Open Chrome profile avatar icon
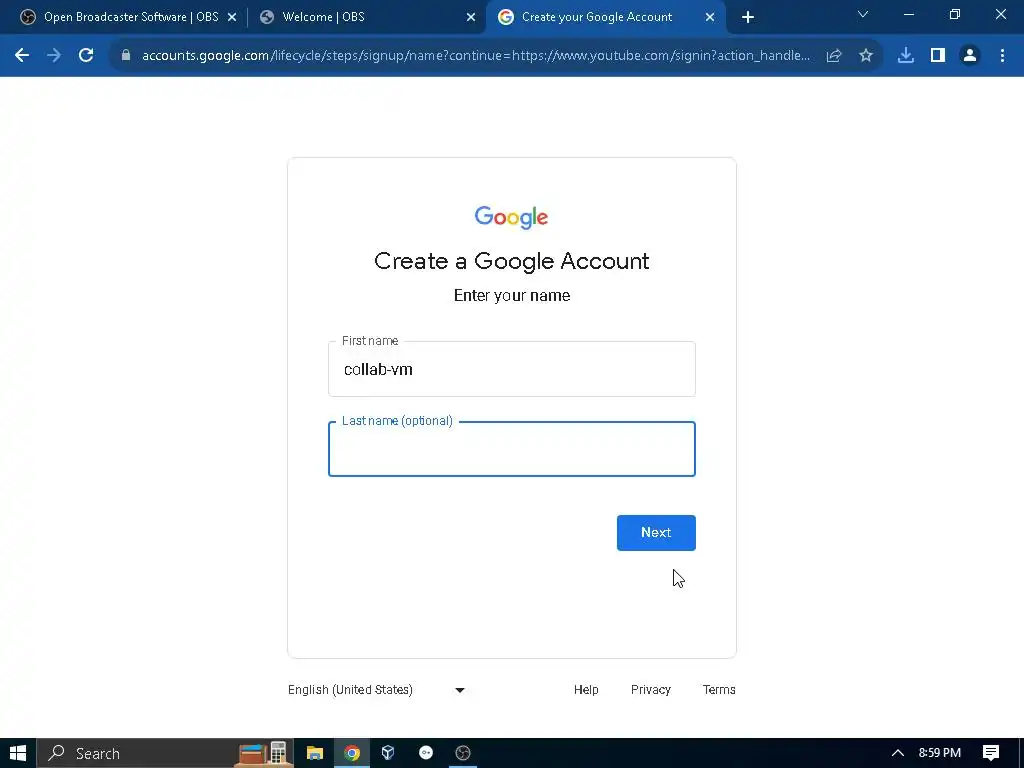Screen dimensions: 1024x768 [970, 56]
